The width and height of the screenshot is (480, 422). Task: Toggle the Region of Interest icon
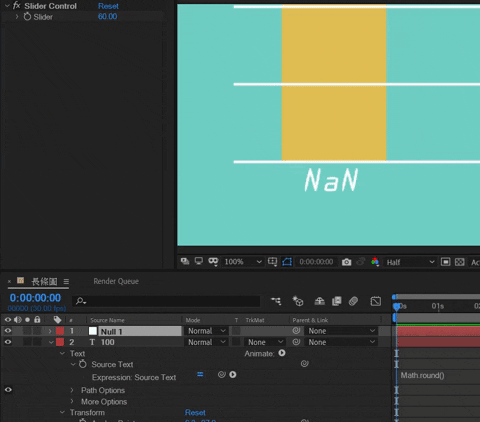click(x=445, y=262)
